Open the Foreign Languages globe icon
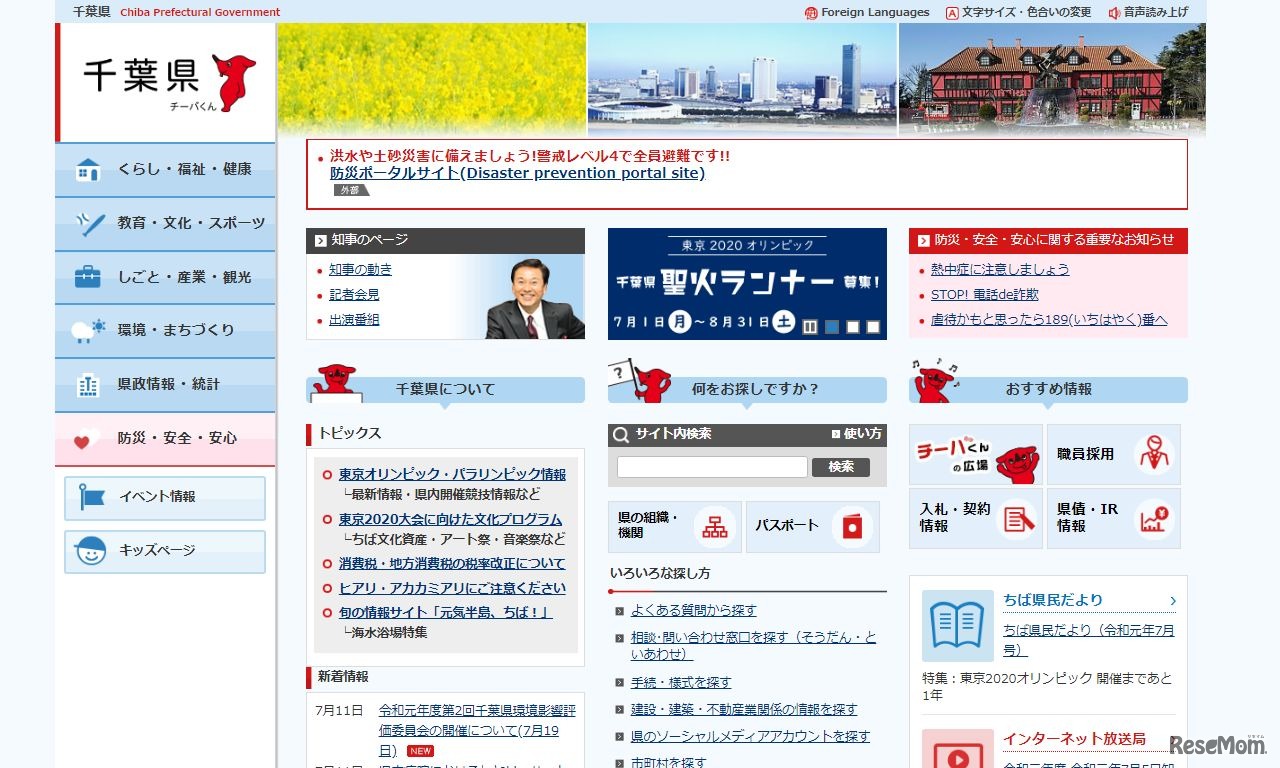 pyautogui.click(x=810, y=13)
